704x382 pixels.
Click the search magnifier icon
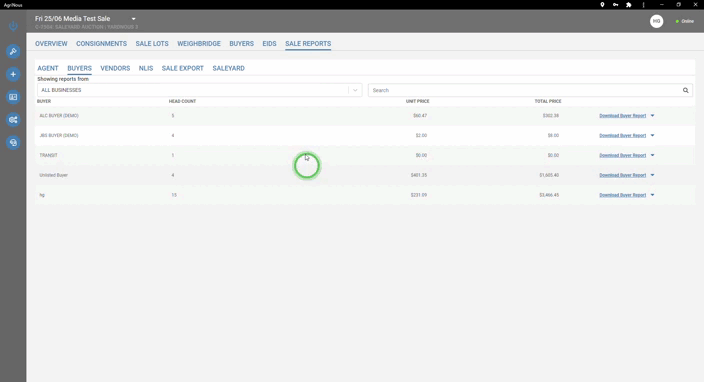(686, 90)
